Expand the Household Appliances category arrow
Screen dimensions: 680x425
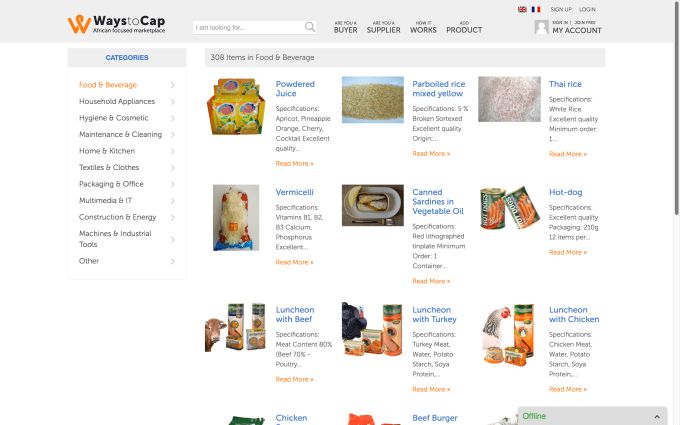tap(173, 101)
